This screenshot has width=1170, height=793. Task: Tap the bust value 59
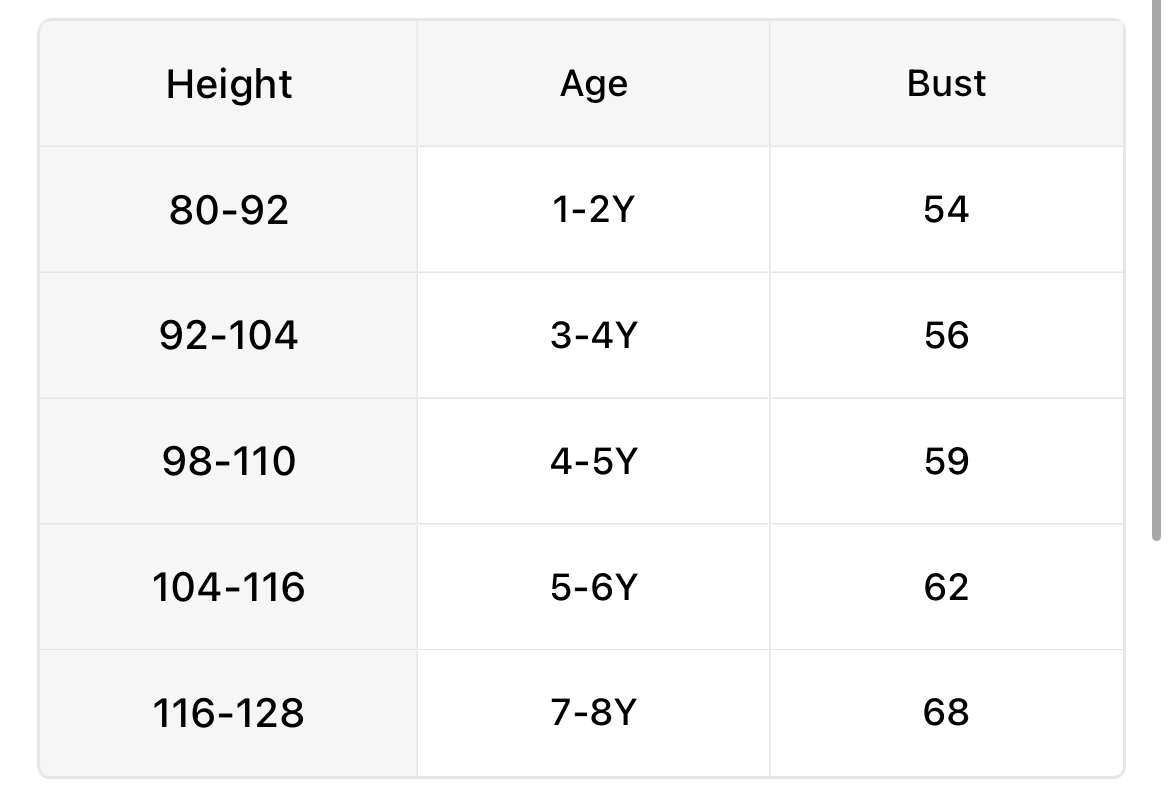coord(946,461)
